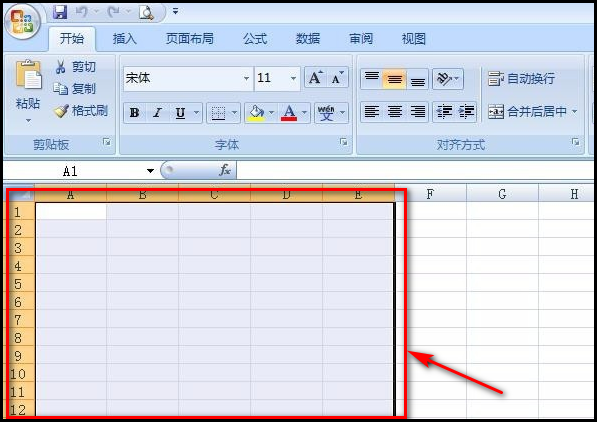The height and width of the screenshot is (422, 597).
Task: Switch to the 插入 (Insert) tab
Action: click(124, 38)
